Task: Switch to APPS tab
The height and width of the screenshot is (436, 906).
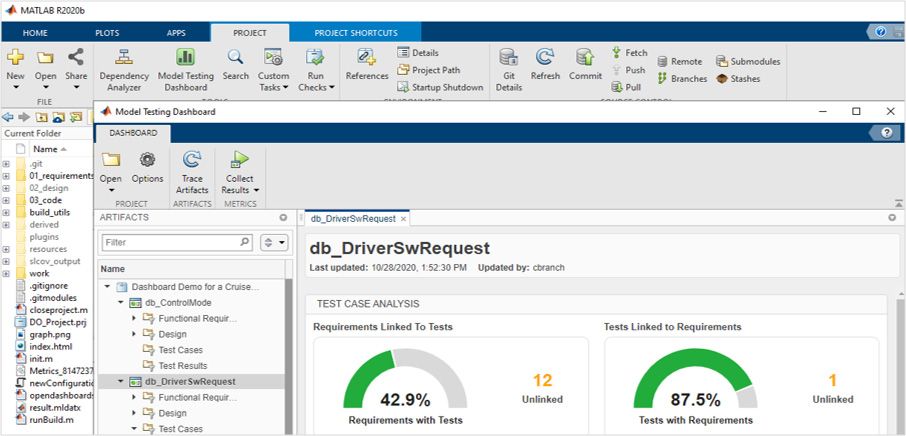Action: 176,33
